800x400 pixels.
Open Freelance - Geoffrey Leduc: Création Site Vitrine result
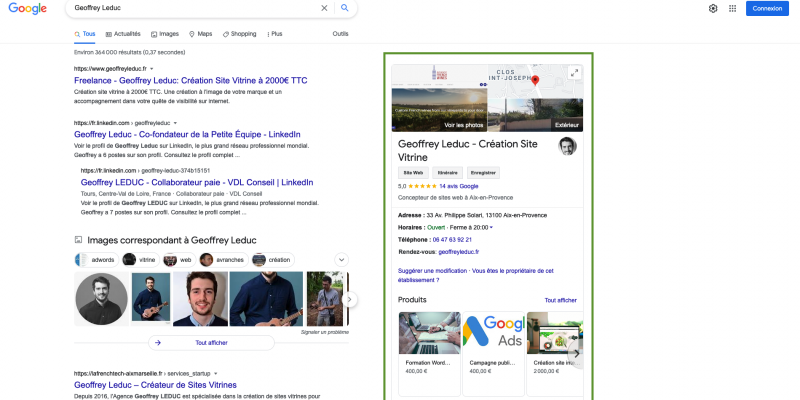190,81
